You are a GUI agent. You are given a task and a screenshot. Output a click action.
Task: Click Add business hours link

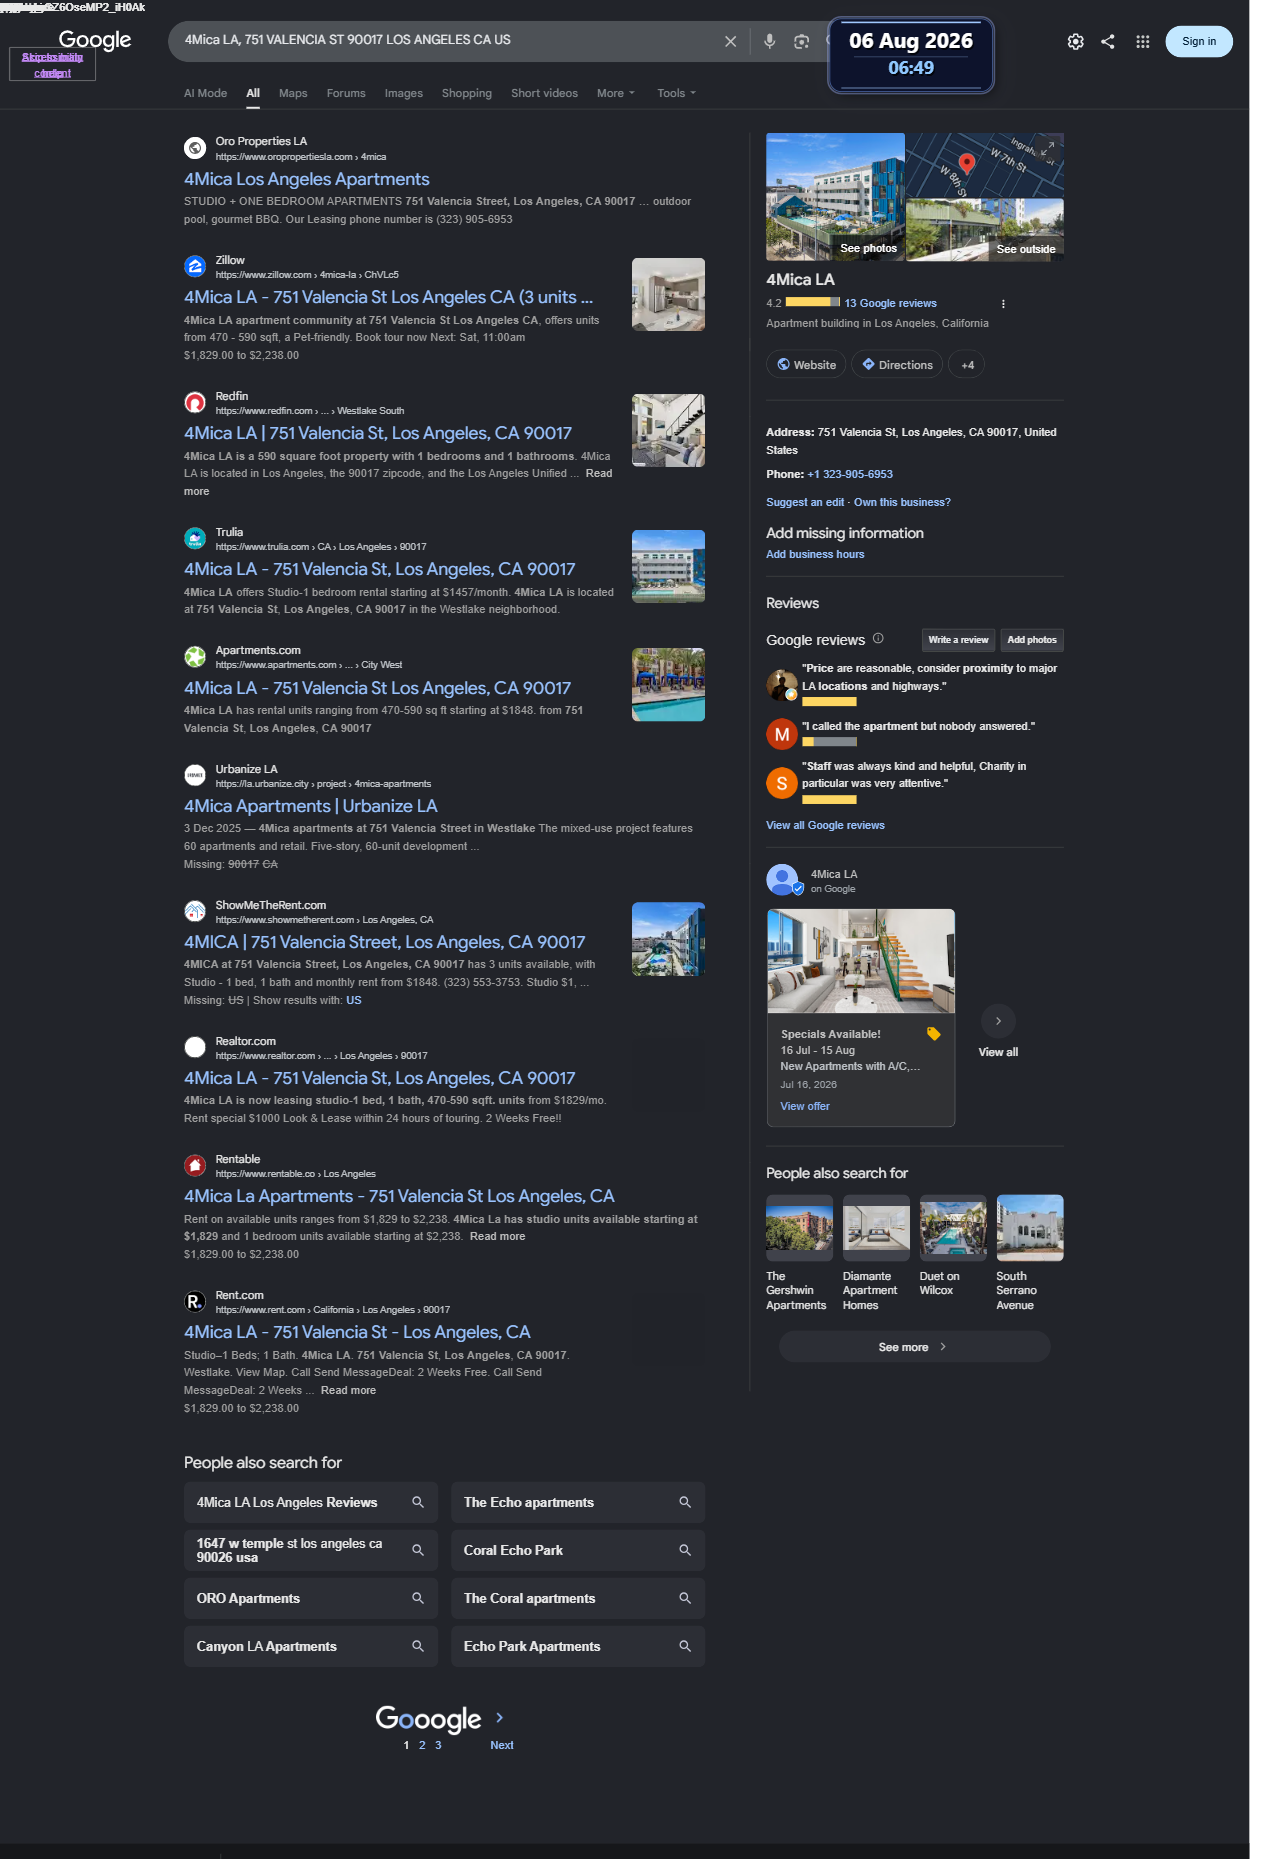tap(815, 554)
